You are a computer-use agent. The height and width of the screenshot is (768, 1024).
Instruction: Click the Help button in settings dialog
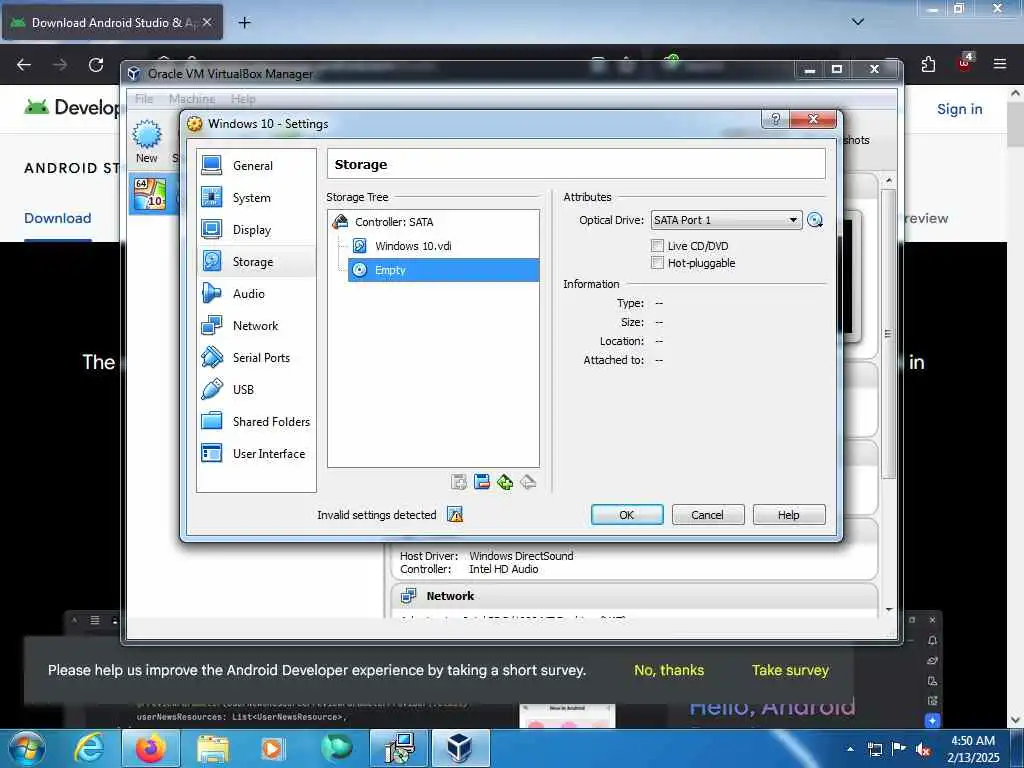click(x=788, y=515)
